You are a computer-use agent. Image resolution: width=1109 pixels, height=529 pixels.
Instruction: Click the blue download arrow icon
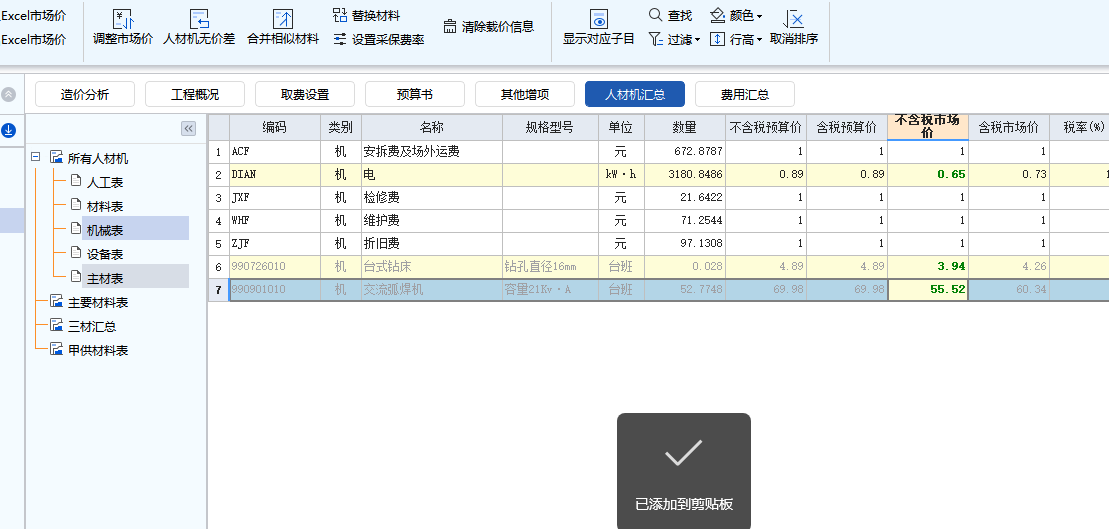8,130
